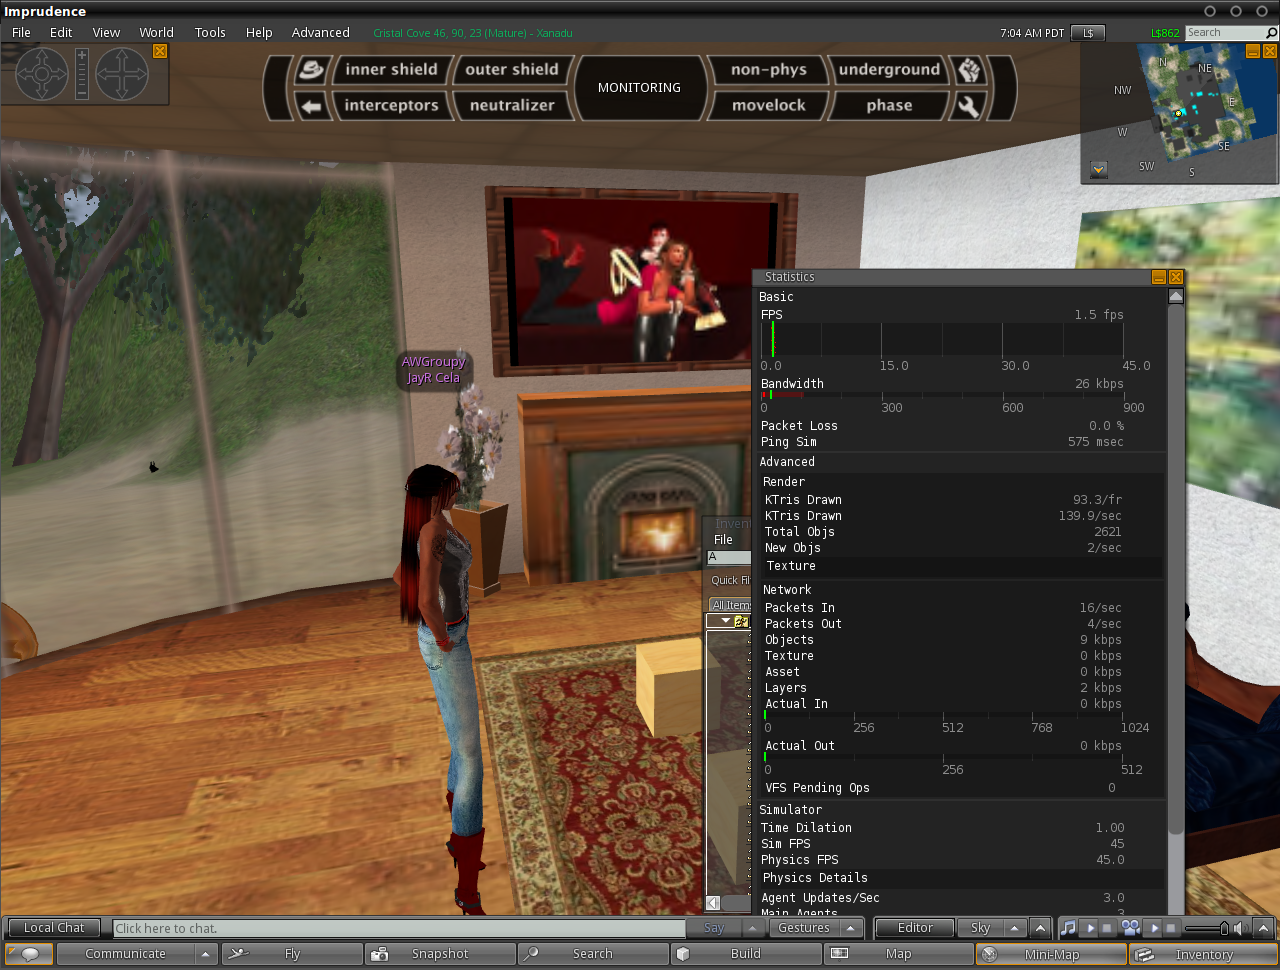Click the Local Chat button
This screenshot has width=1280, height=970.
tap(54, 928)
